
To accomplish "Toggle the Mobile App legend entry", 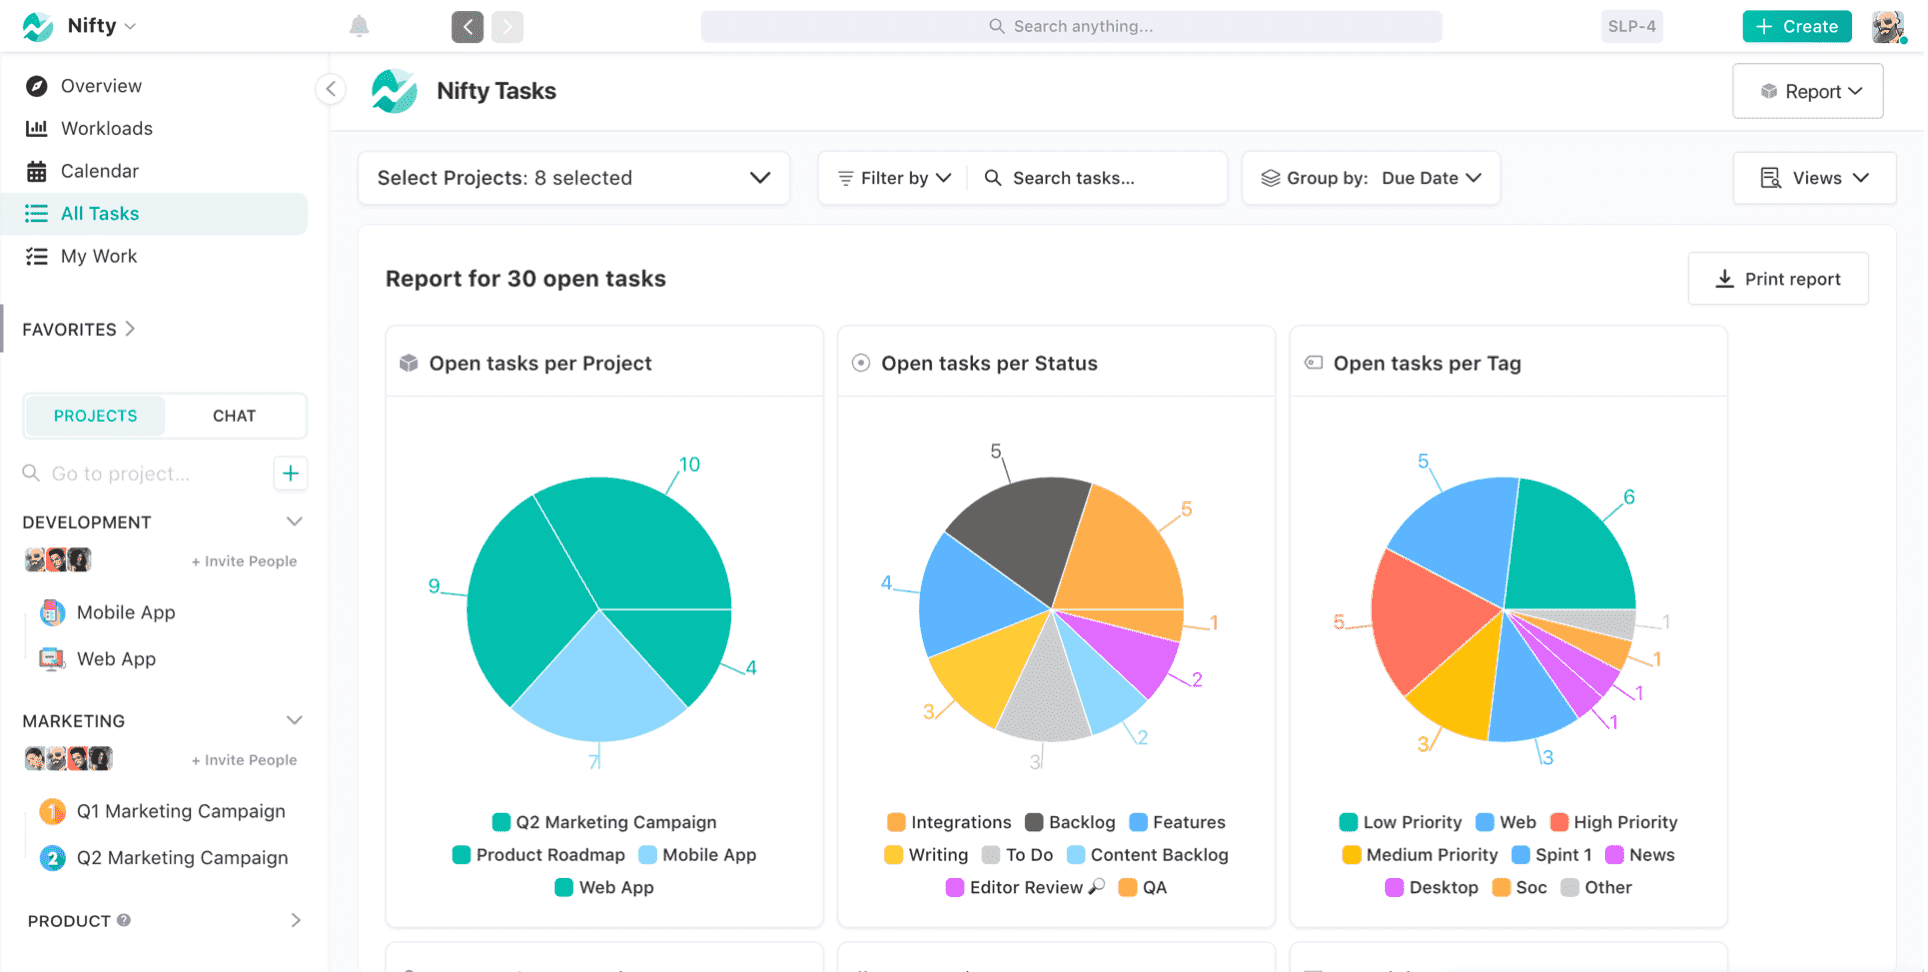I will pos(697,855).
